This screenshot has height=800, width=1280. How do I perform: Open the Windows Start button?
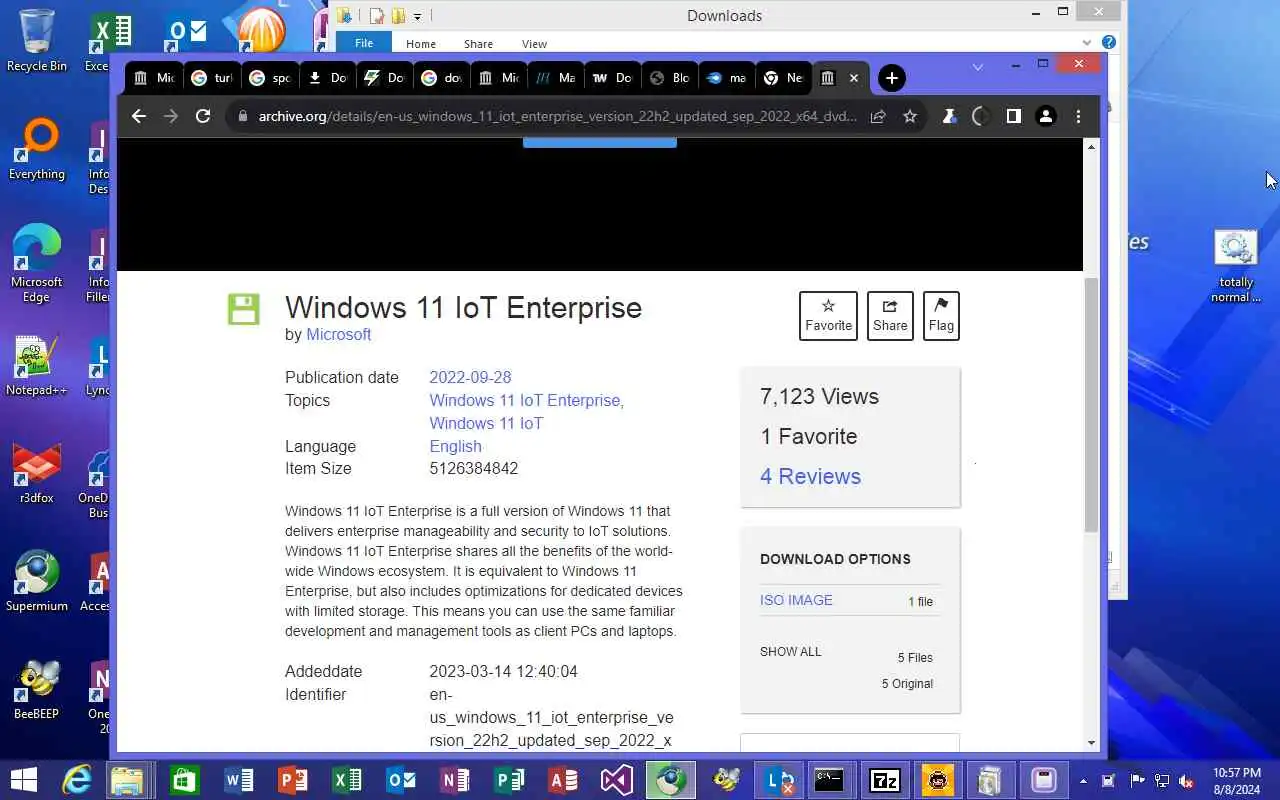(23, 779)
